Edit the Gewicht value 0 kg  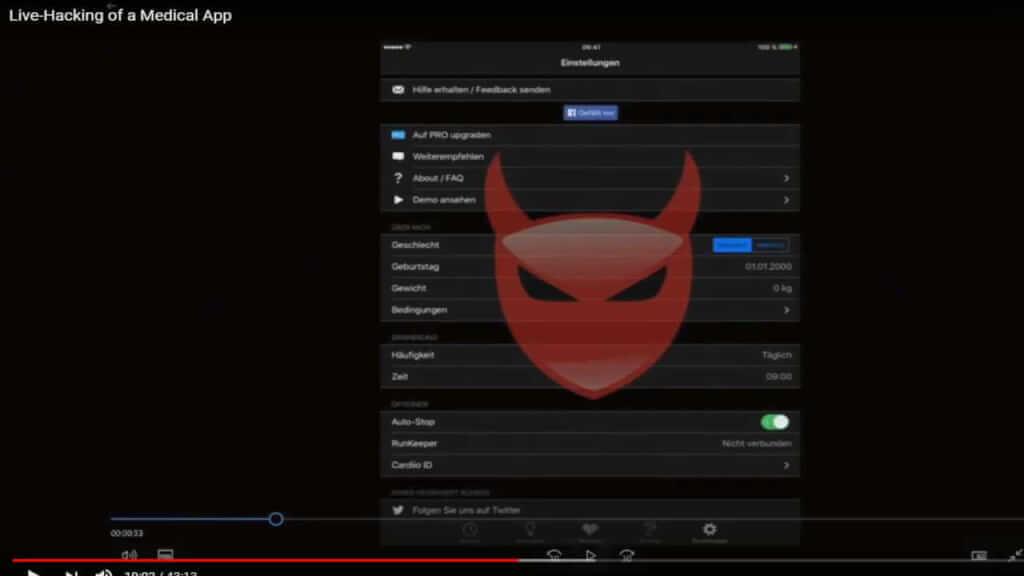pos(782,288)
